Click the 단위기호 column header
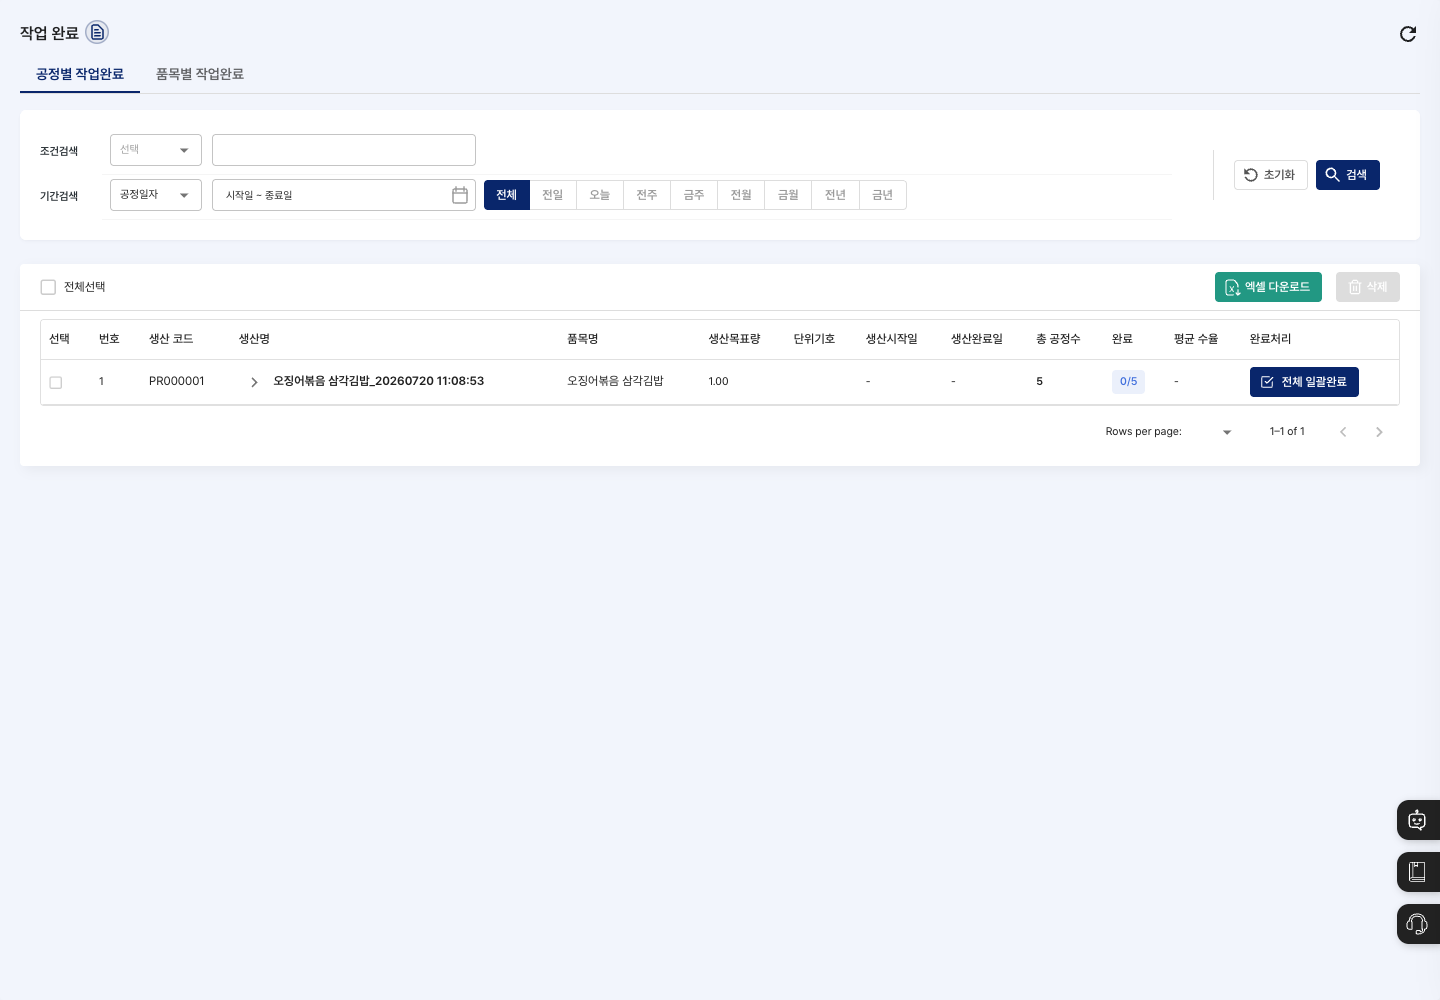 pyautogui.click(x=814, y=339)
